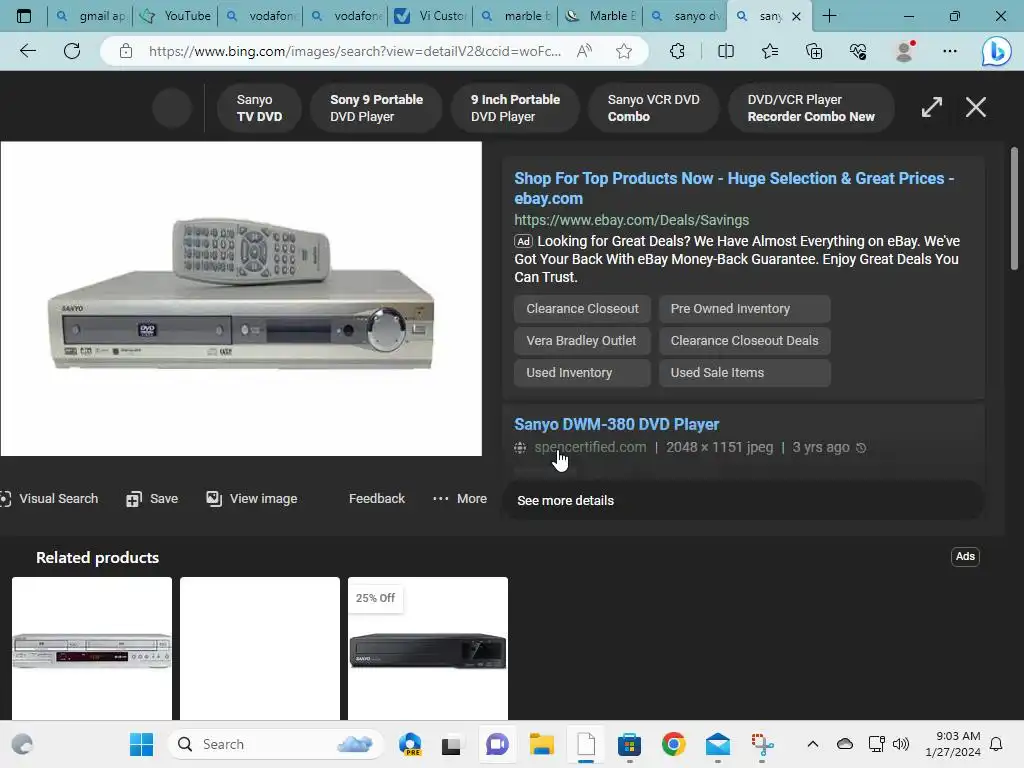Open the ebay.com/Deals/Savings URL link
Viewport: 1024px width, 768px height.
tap(631, 220)
